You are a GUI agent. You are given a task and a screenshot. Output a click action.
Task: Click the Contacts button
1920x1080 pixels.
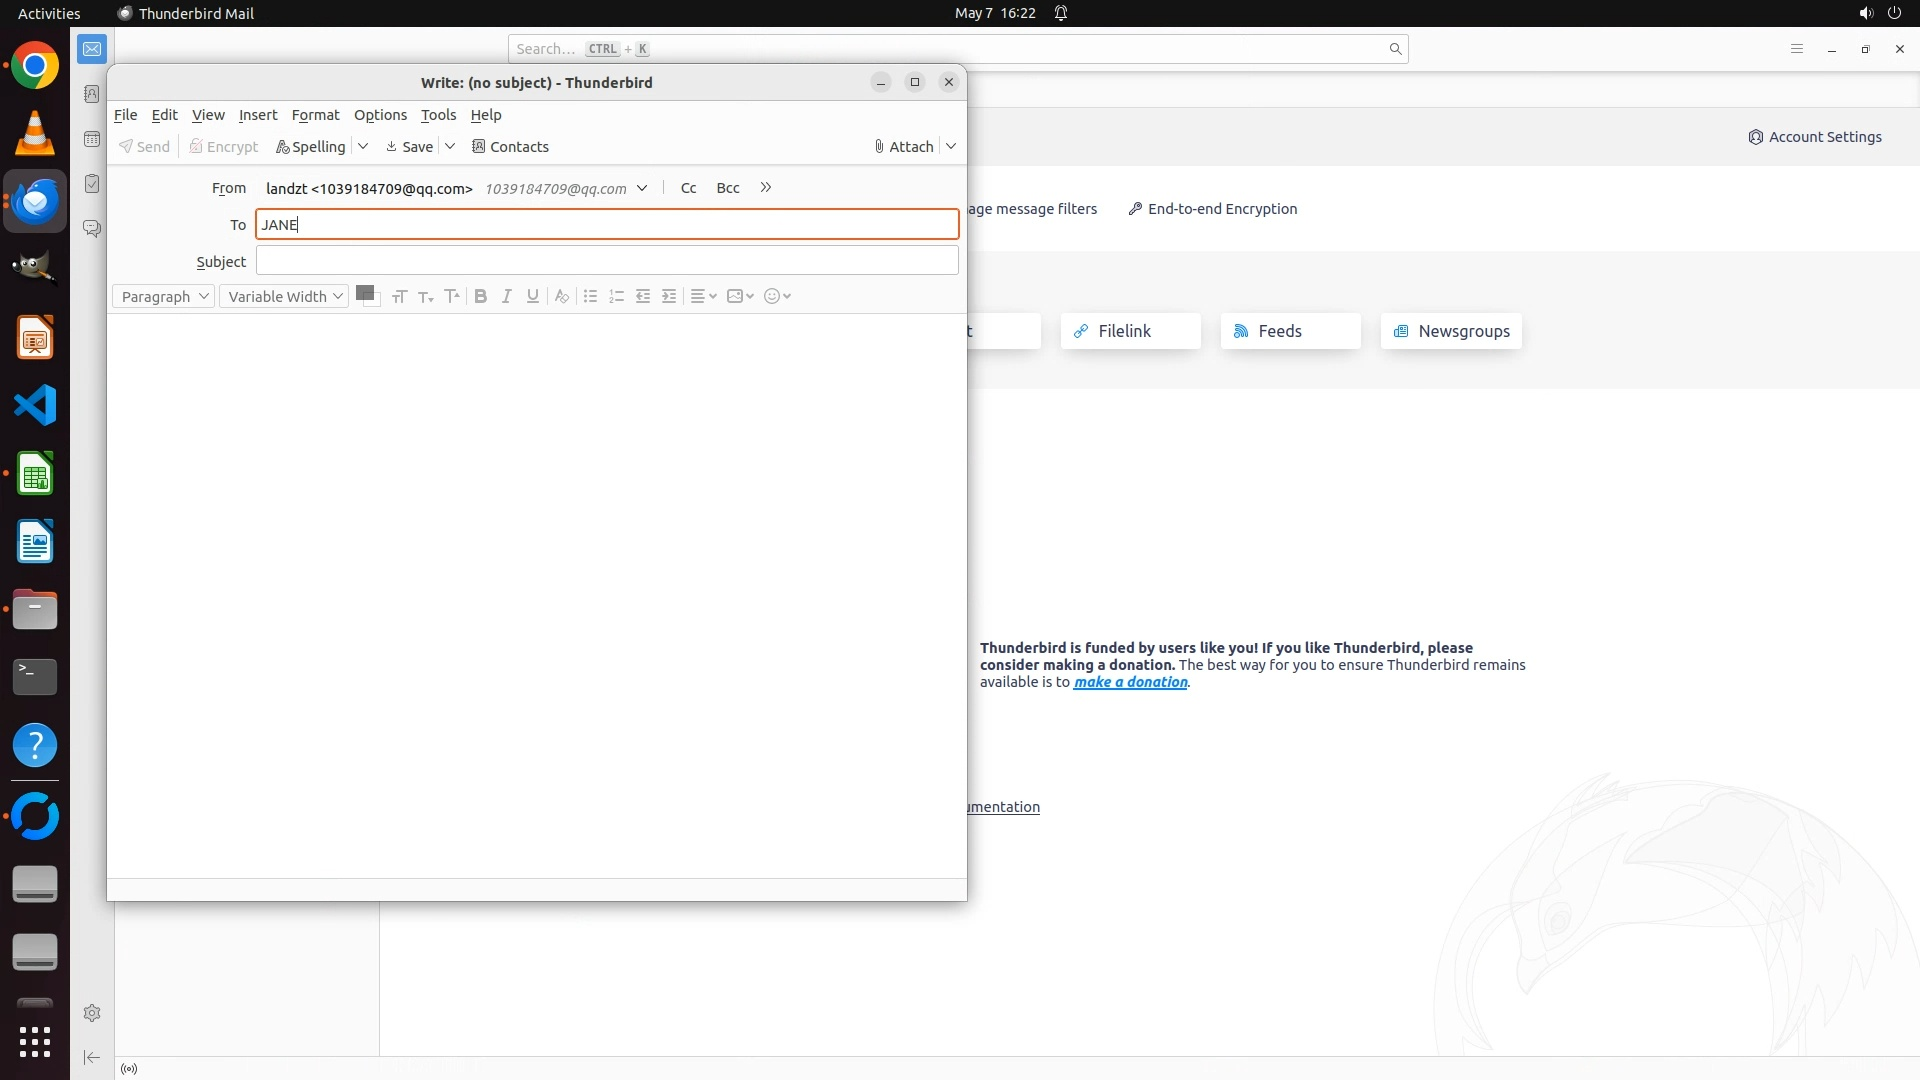tap(510, 147)
